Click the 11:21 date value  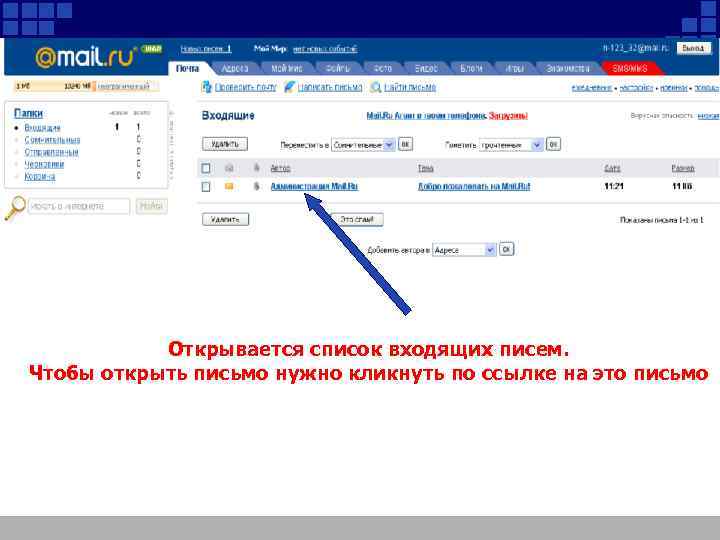(x=614, y=186)
